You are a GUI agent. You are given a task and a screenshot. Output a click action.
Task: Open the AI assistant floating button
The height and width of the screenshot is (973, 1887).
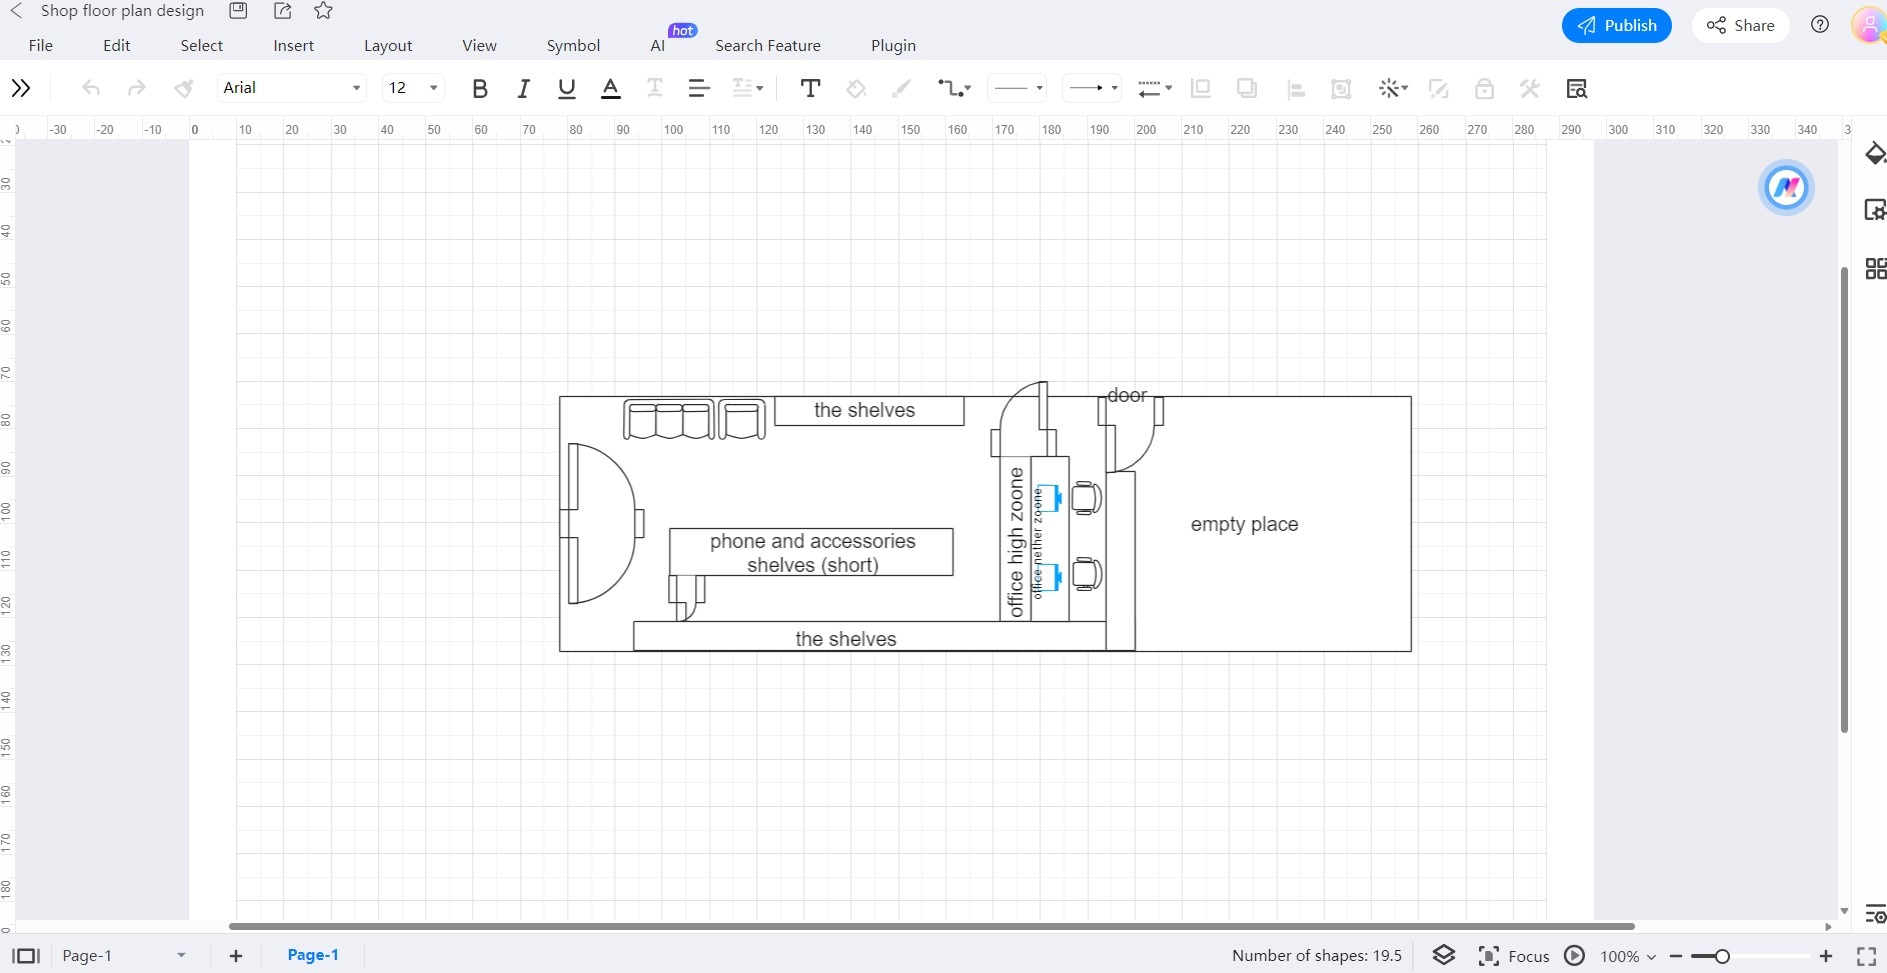(x=1786, y=187)
